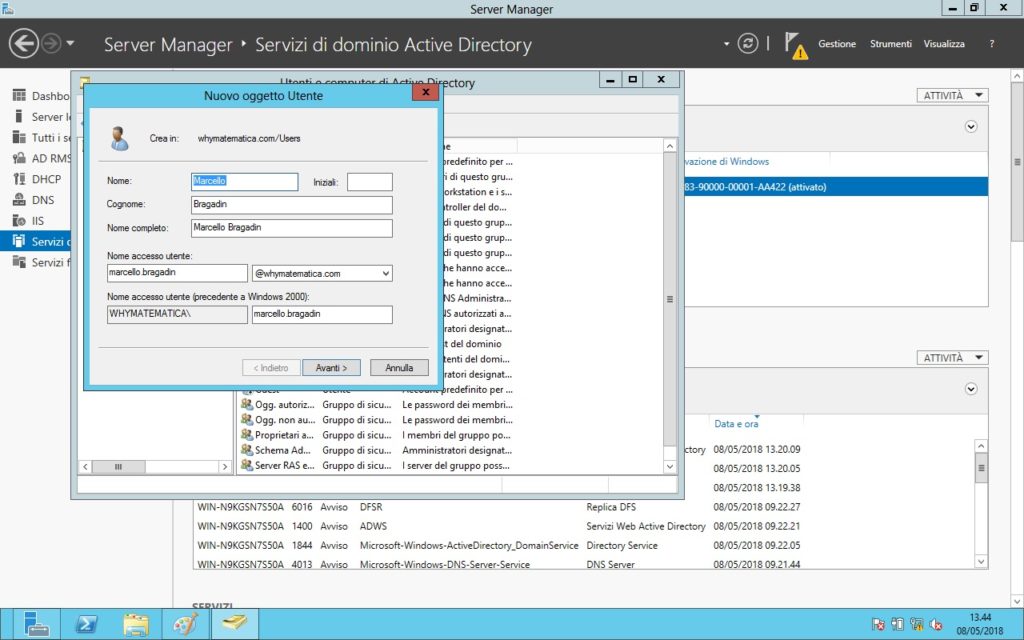1024x640 pixels.
Task: Click the forward navigation arrow
Action: [x=51, y=44]
